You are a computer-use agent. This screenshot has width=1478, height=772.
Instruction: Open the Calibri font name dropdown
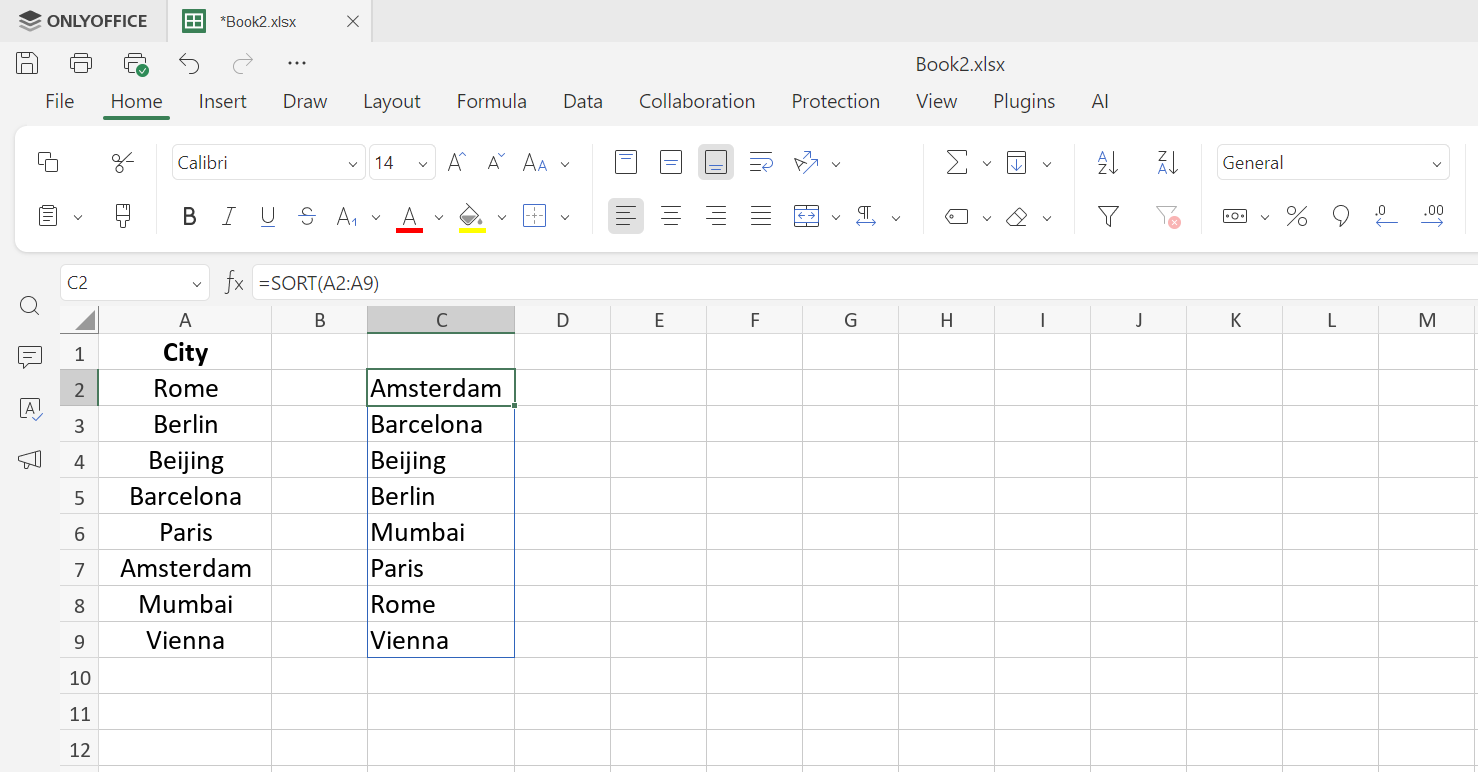(353, 164)
